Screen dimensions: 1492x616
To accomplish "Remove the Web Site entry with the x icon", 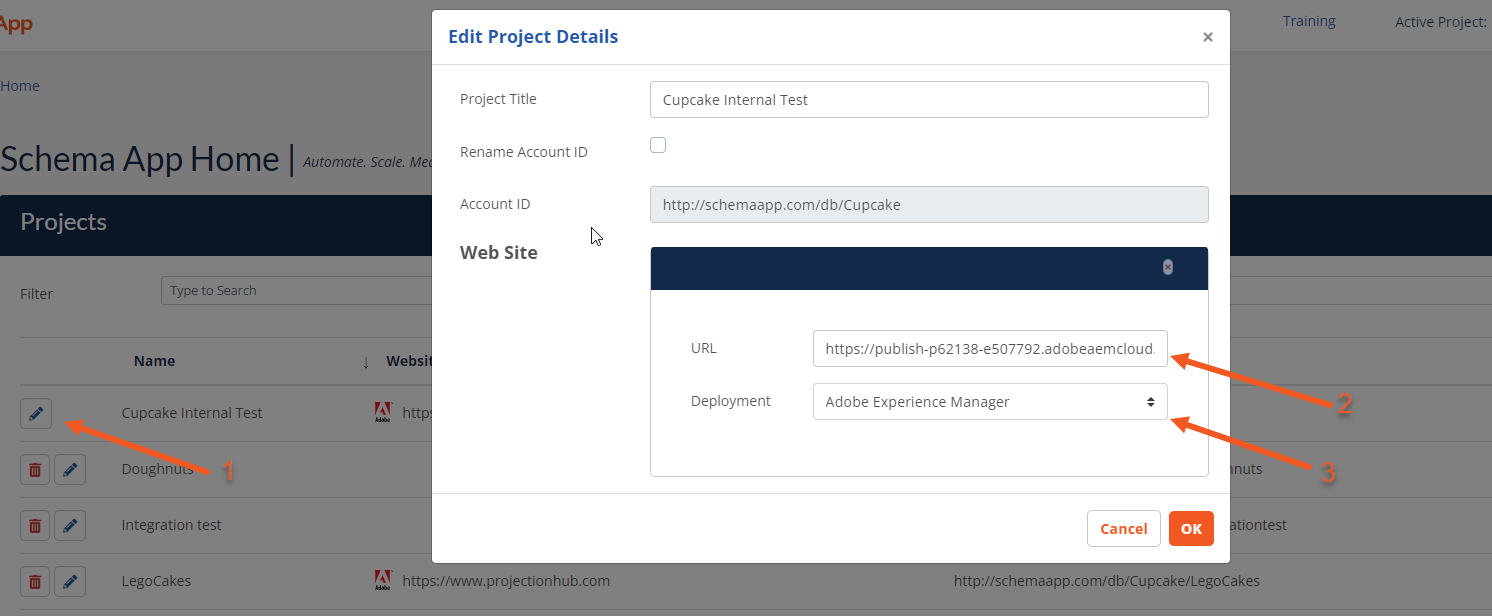I will click(x=1167, y=266).
